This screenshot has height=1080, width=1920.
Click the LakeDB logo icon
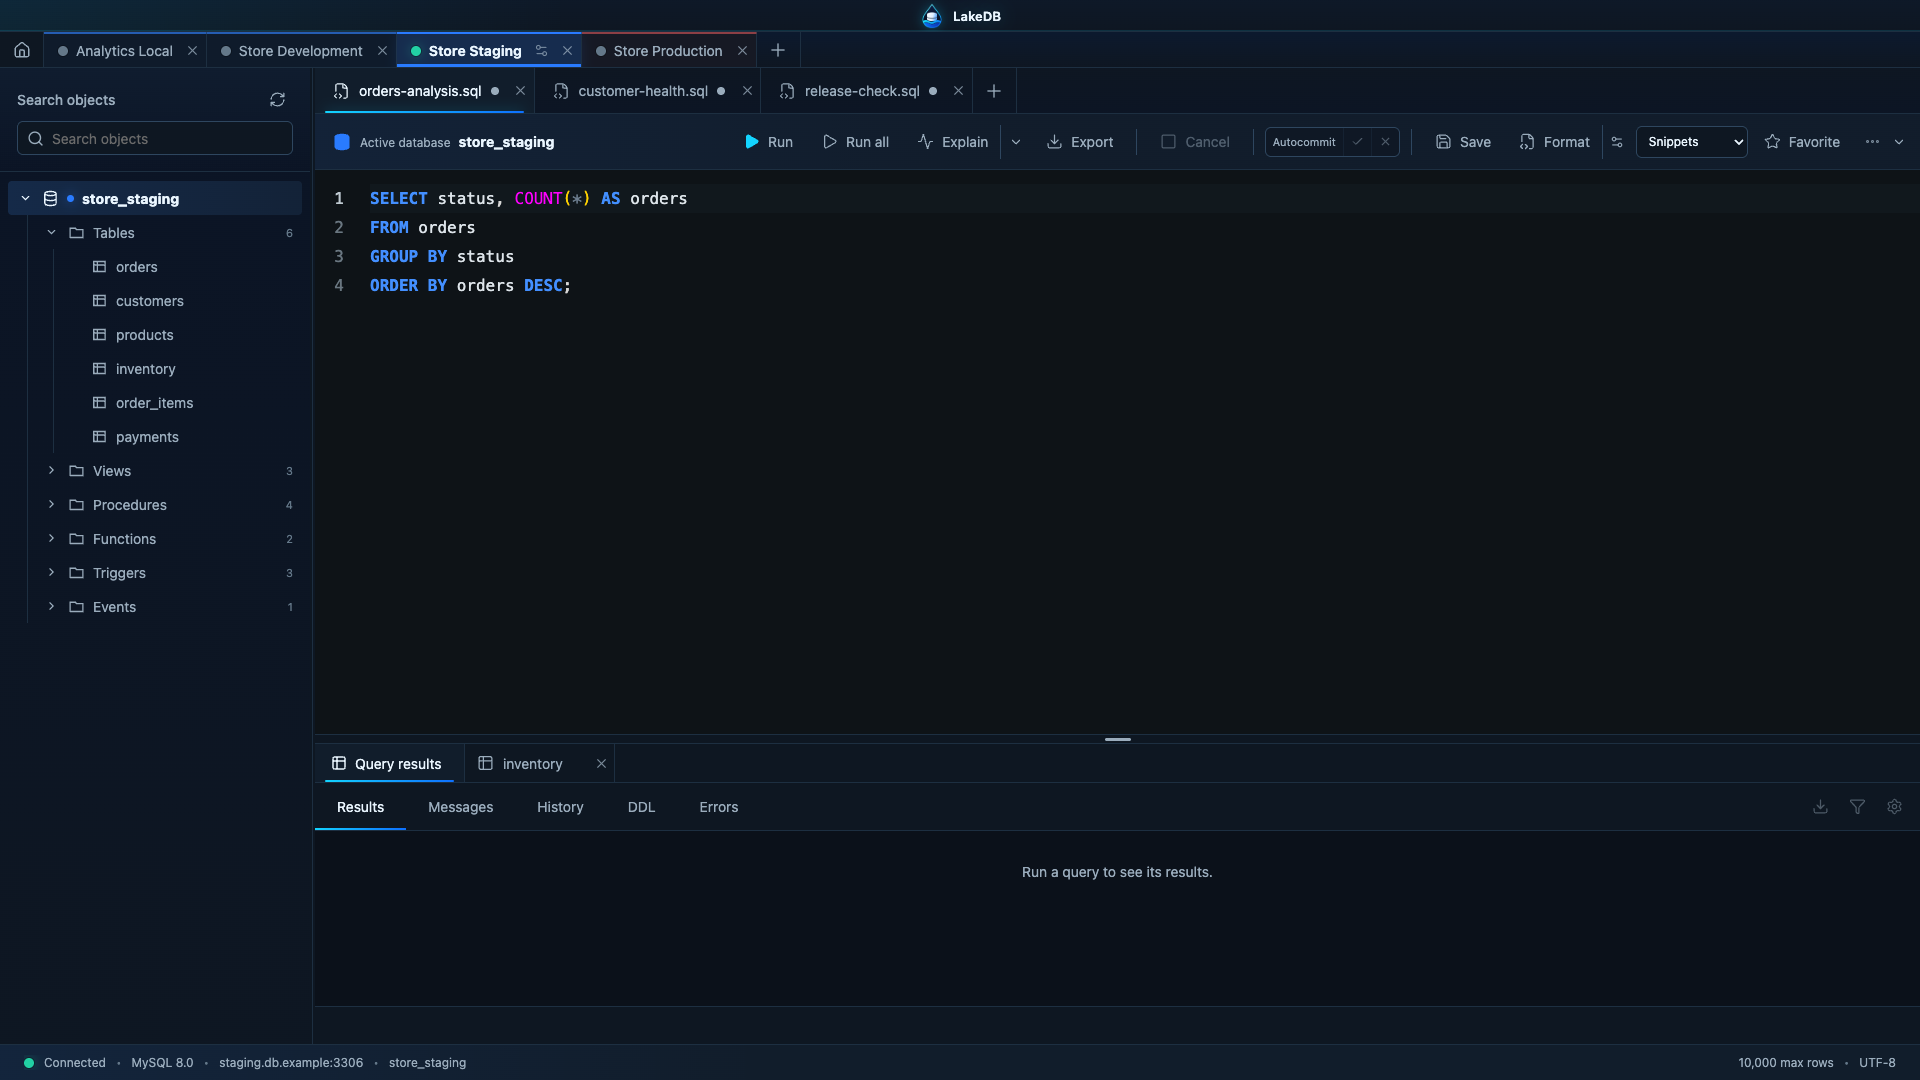[931, 16]
